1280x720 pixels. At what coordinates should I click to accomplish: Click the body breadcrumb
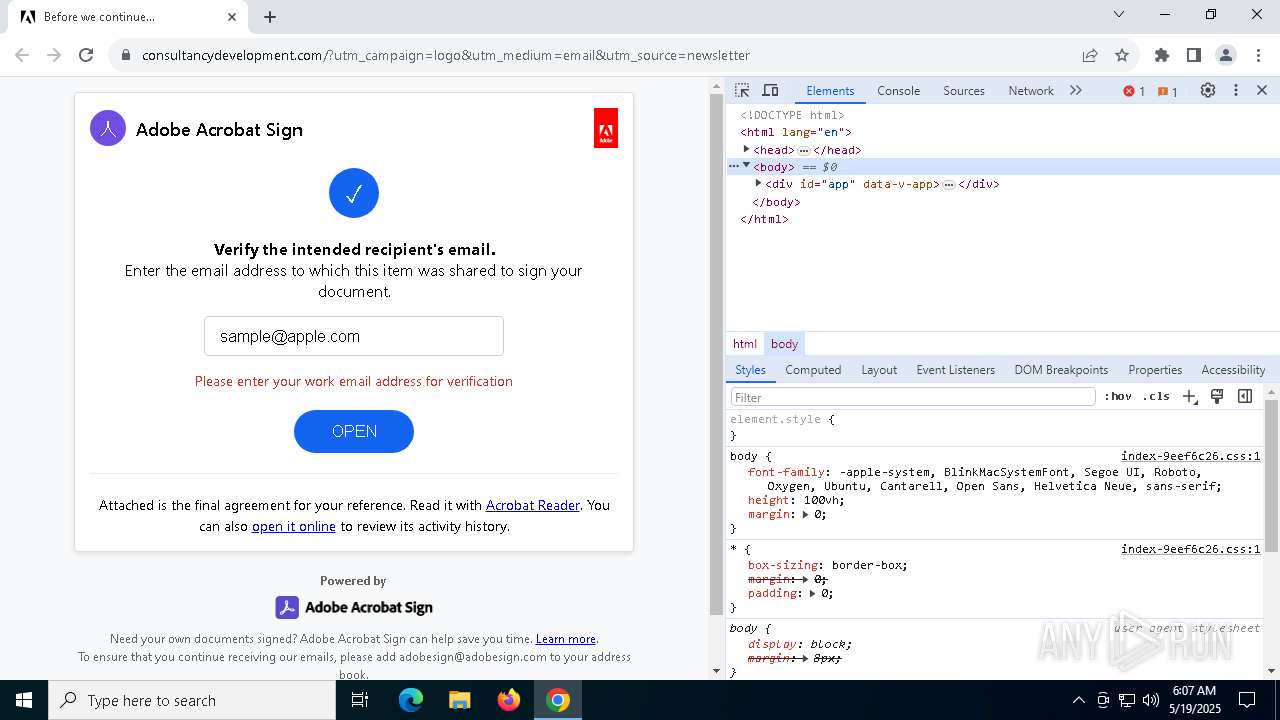click(784, 343)
